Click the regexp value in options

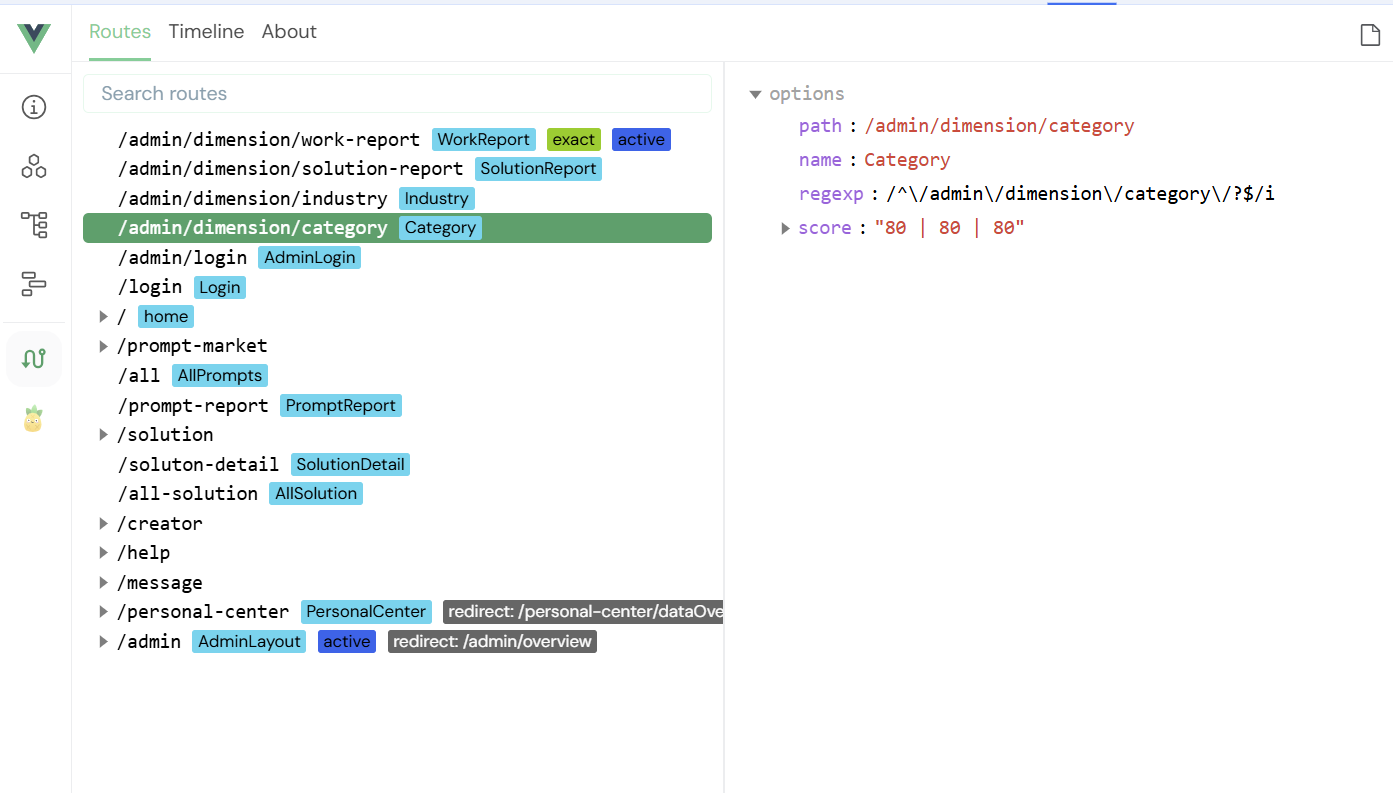[x=1080, y=194]
